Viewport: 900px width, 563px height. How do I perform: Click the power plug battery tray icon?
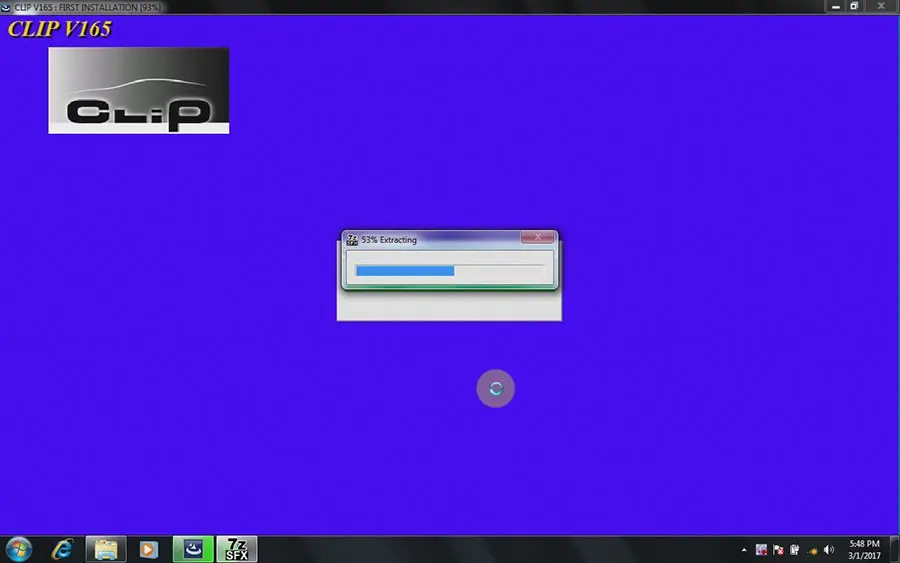pyautogui.click(x=795, y=550)
